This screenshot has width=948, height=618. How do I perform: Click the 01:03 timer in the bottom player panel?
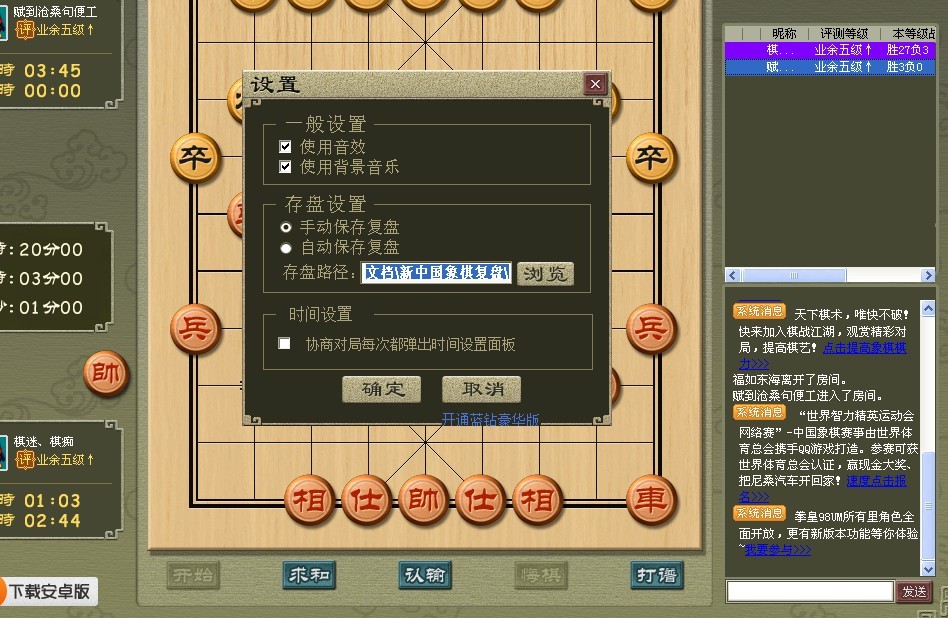53,501
